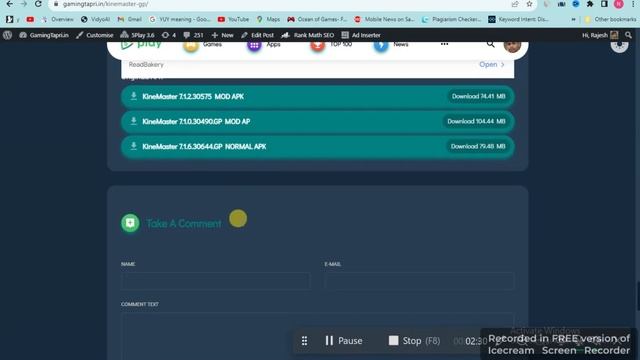Open the updates counter showing 4
640x360 pixels.
tap(169, 35)
